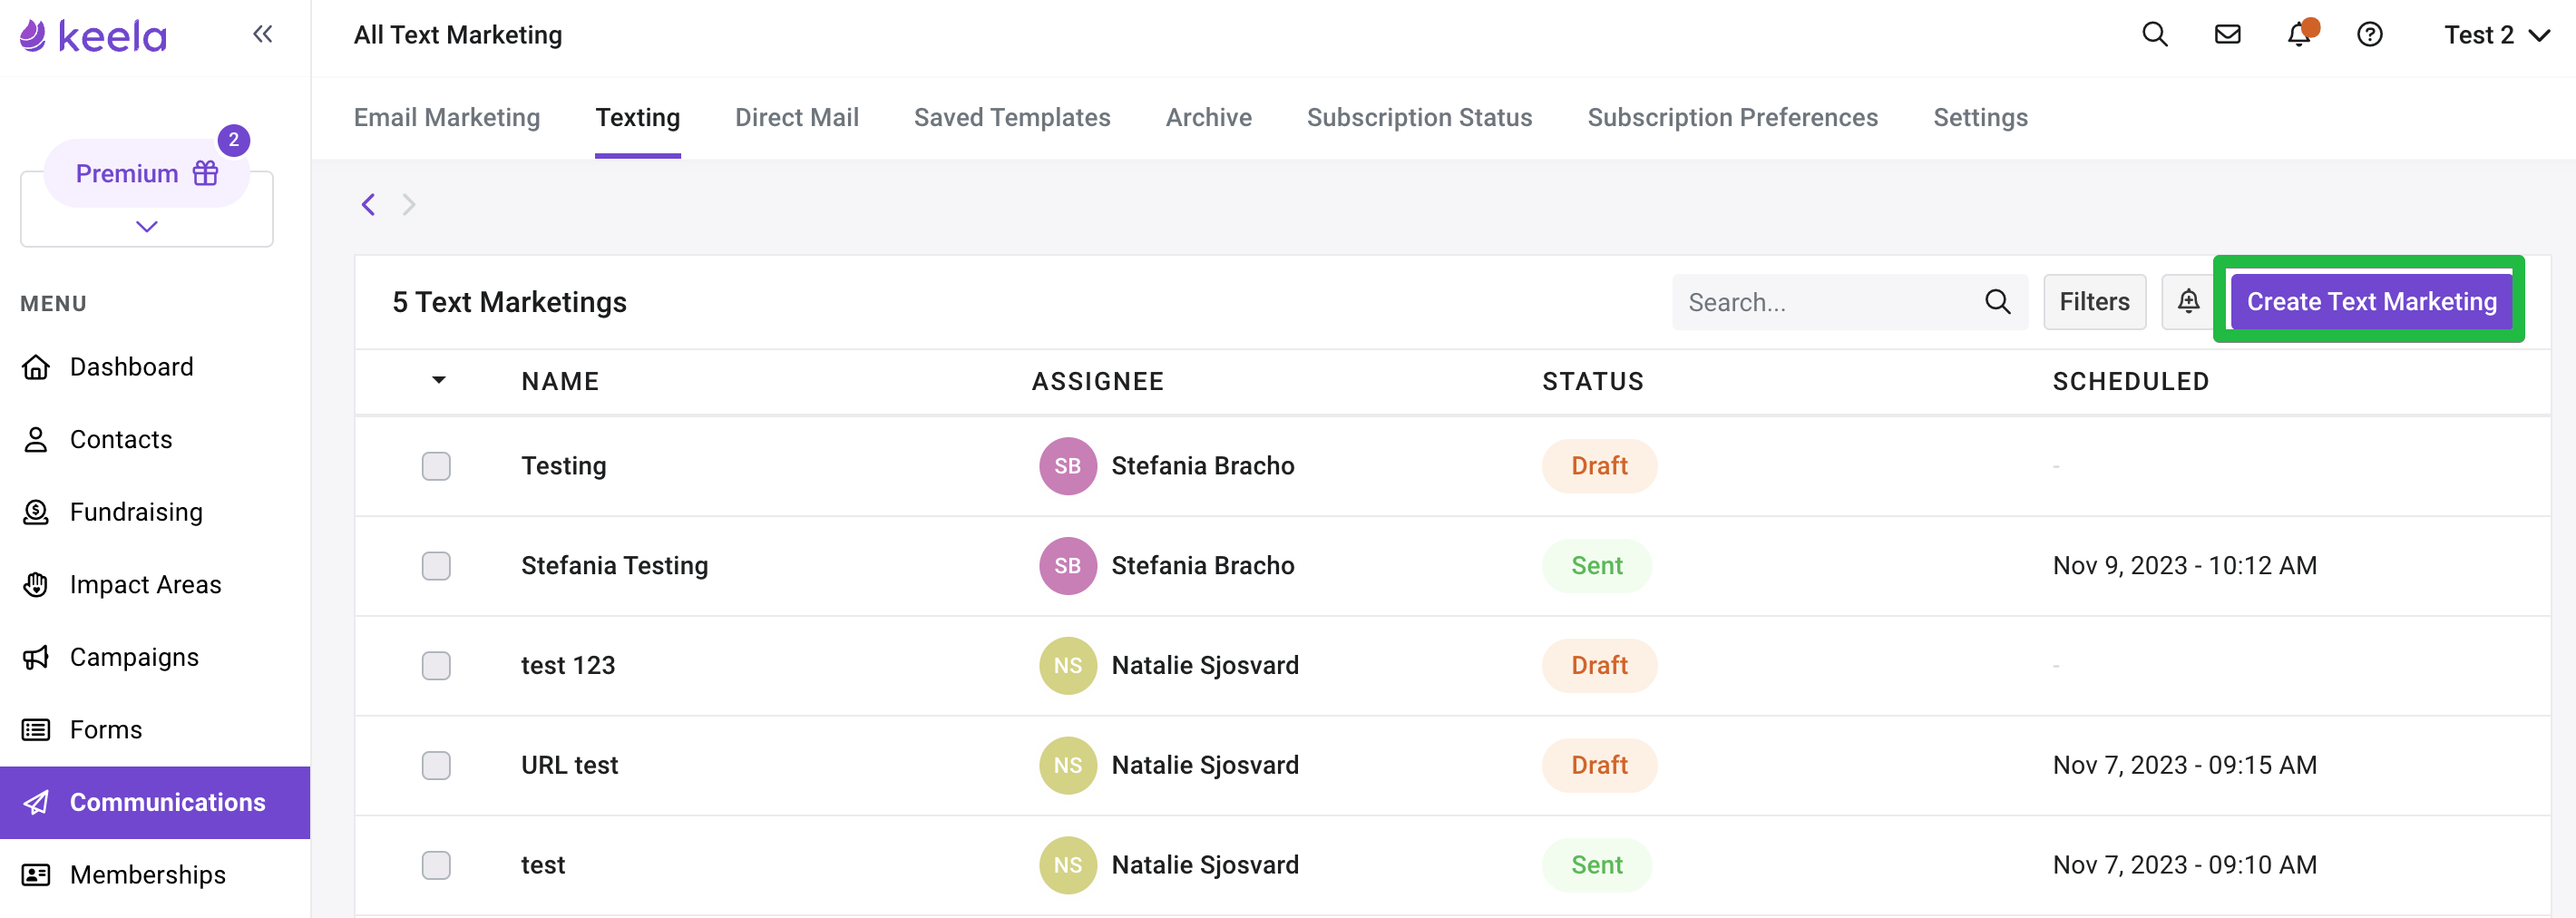Click the search magnifier in table search

[1997, 302]
